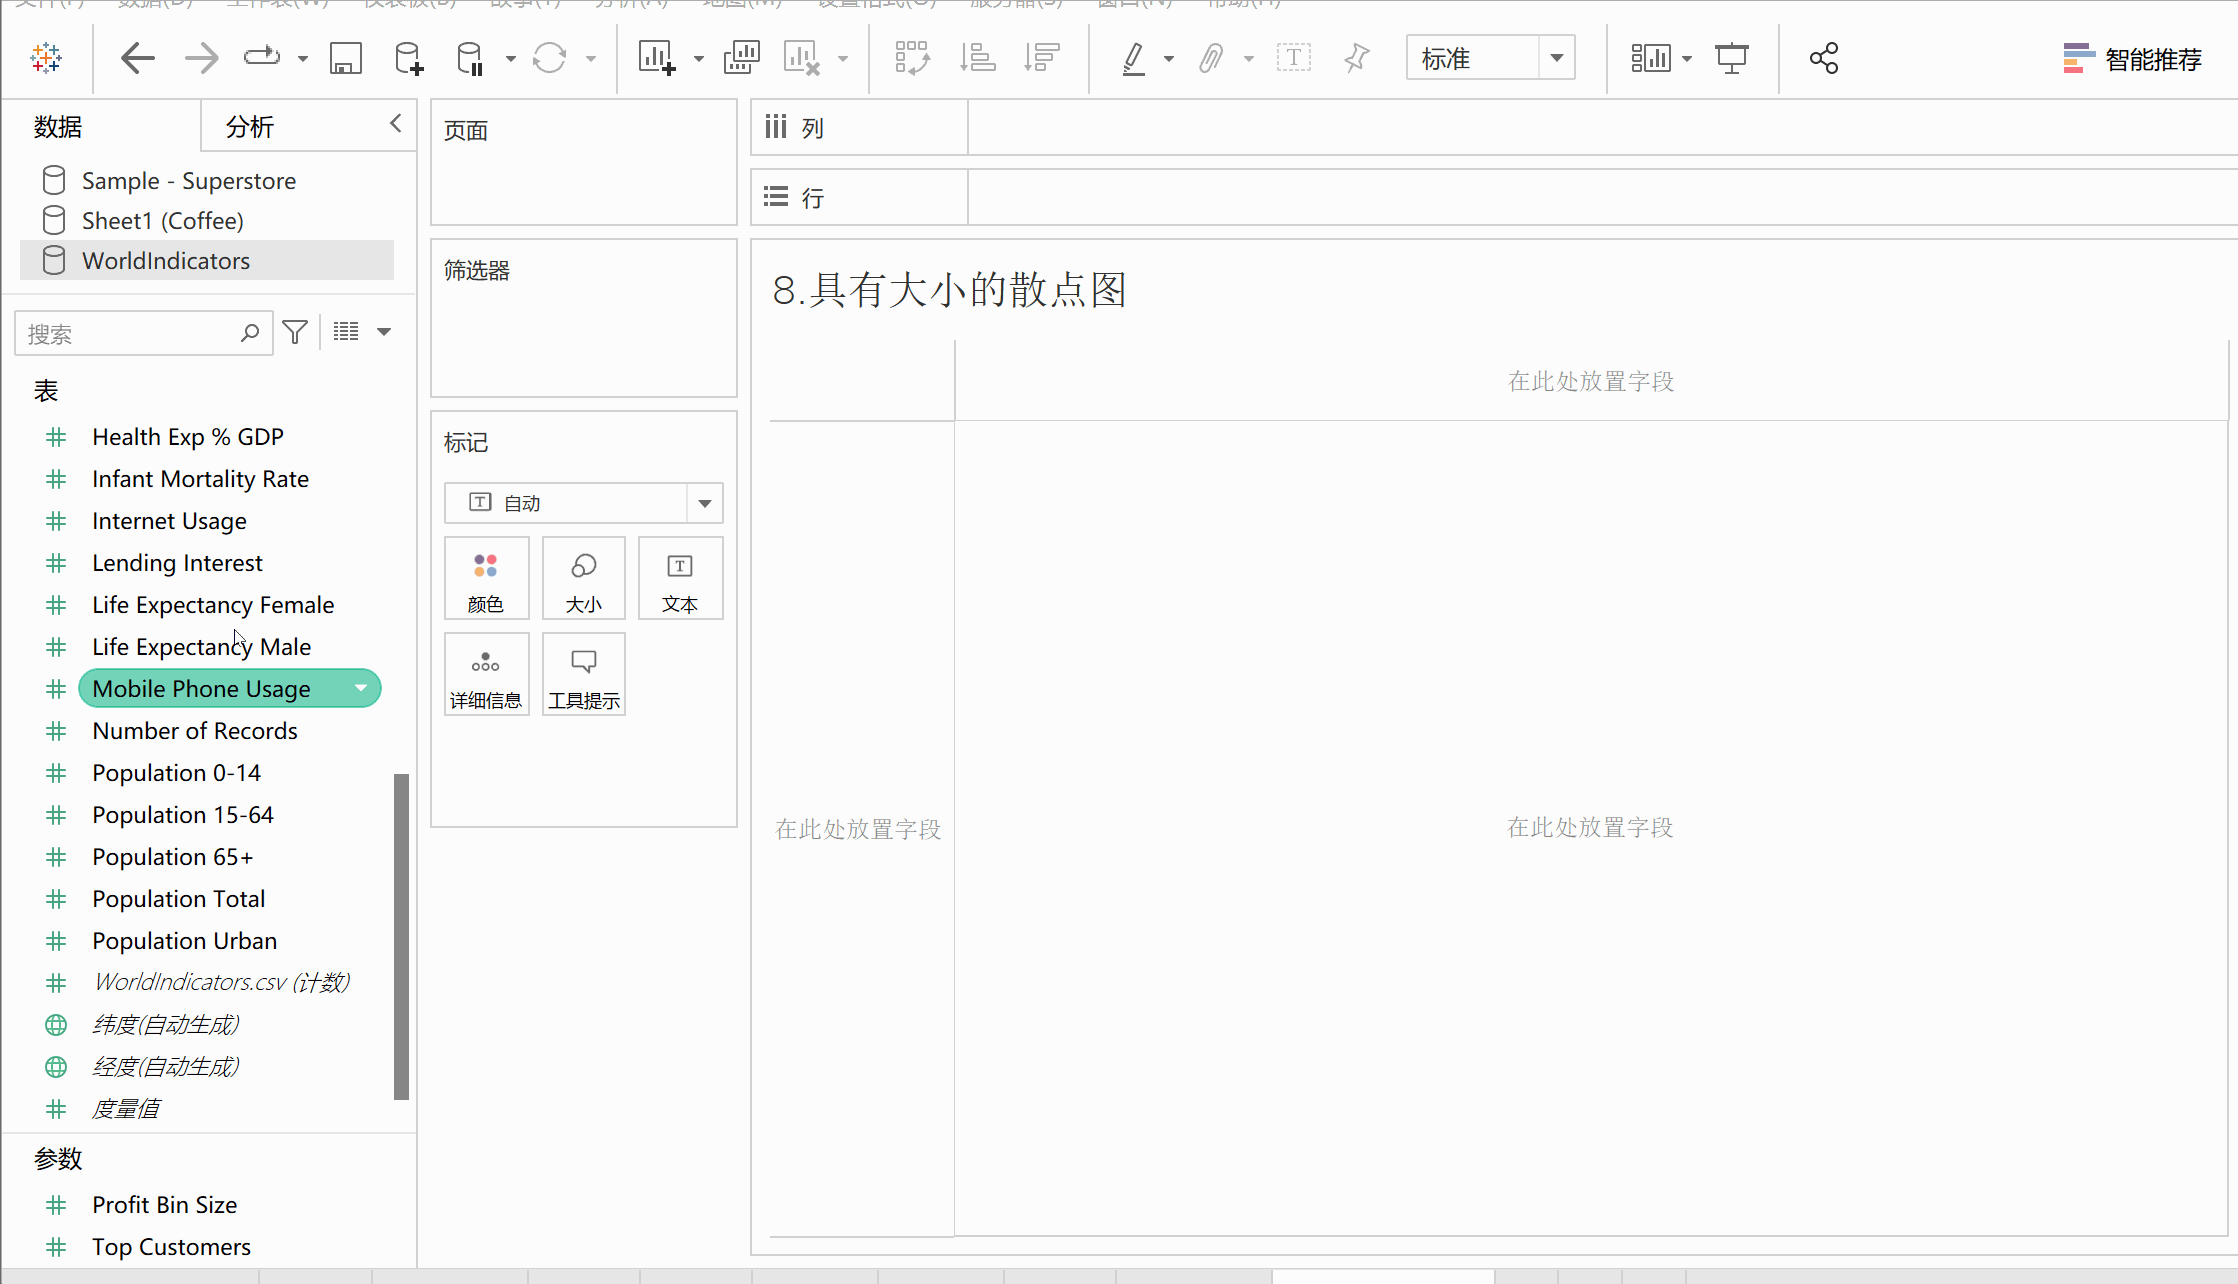Open the 标准 view fit dropdown
2238x1284 pixels.
(1556, 58)
